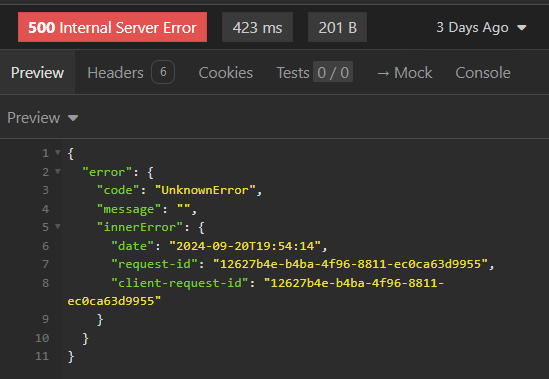Screen dimensions: 549x379
Task: Click the "code" key on line 3
Action: [x=118, y=190]
